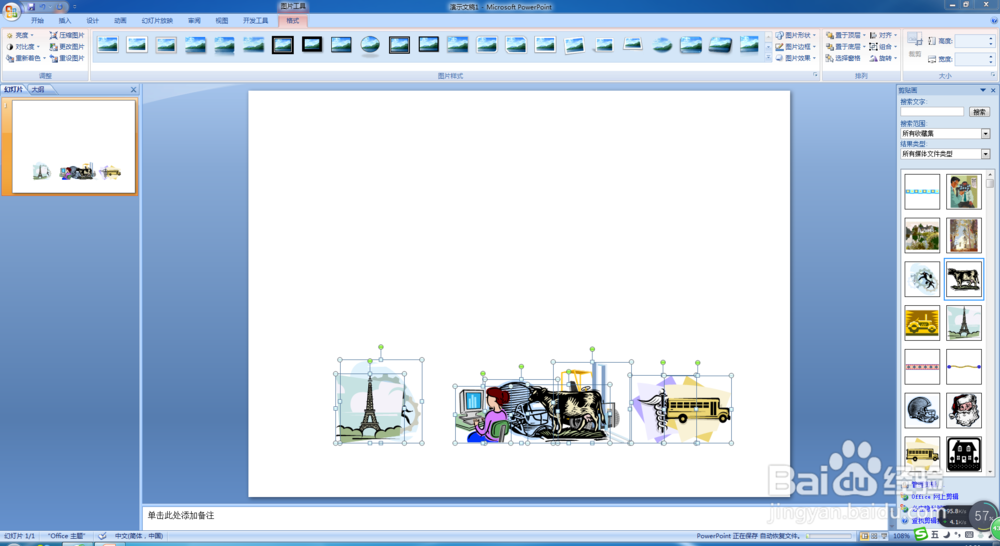Screen dimensions: 1000x546
Task: Open the 旋转 rotate dropdown
Action: (x=884, y=59)
